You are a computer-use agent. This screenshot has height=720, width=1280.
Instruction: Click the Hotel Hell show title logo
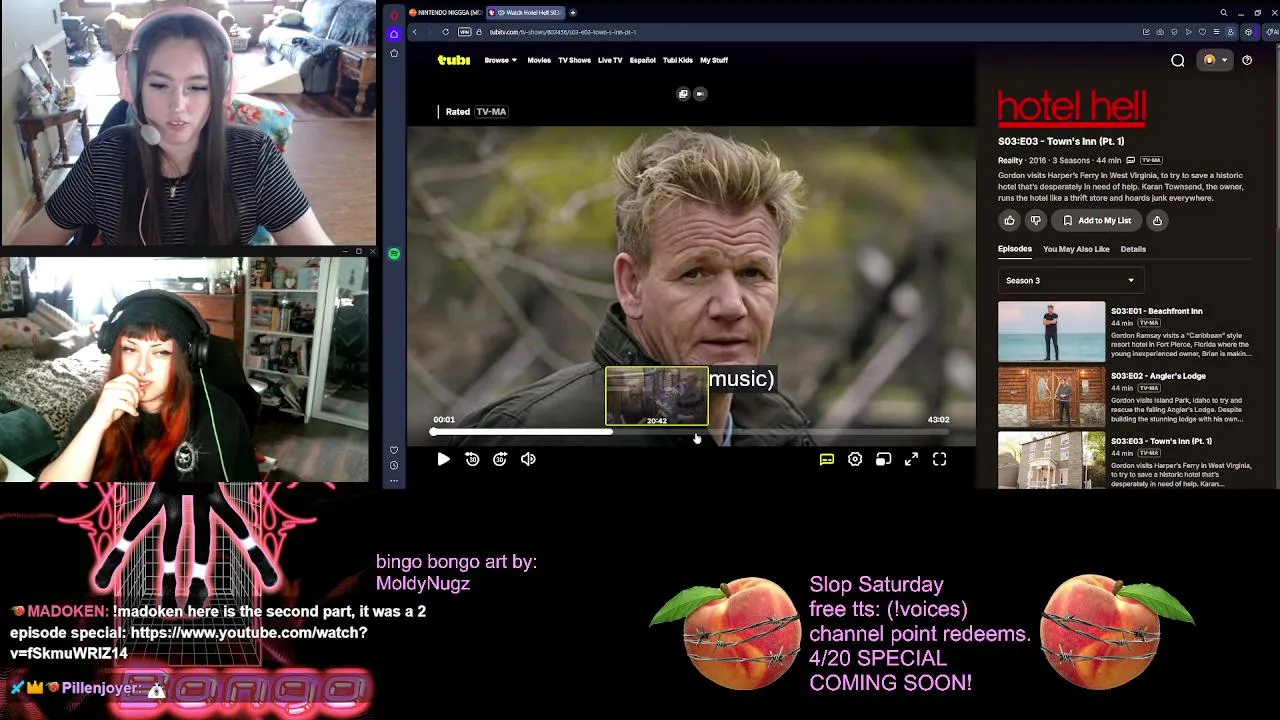pos(1072,108)
